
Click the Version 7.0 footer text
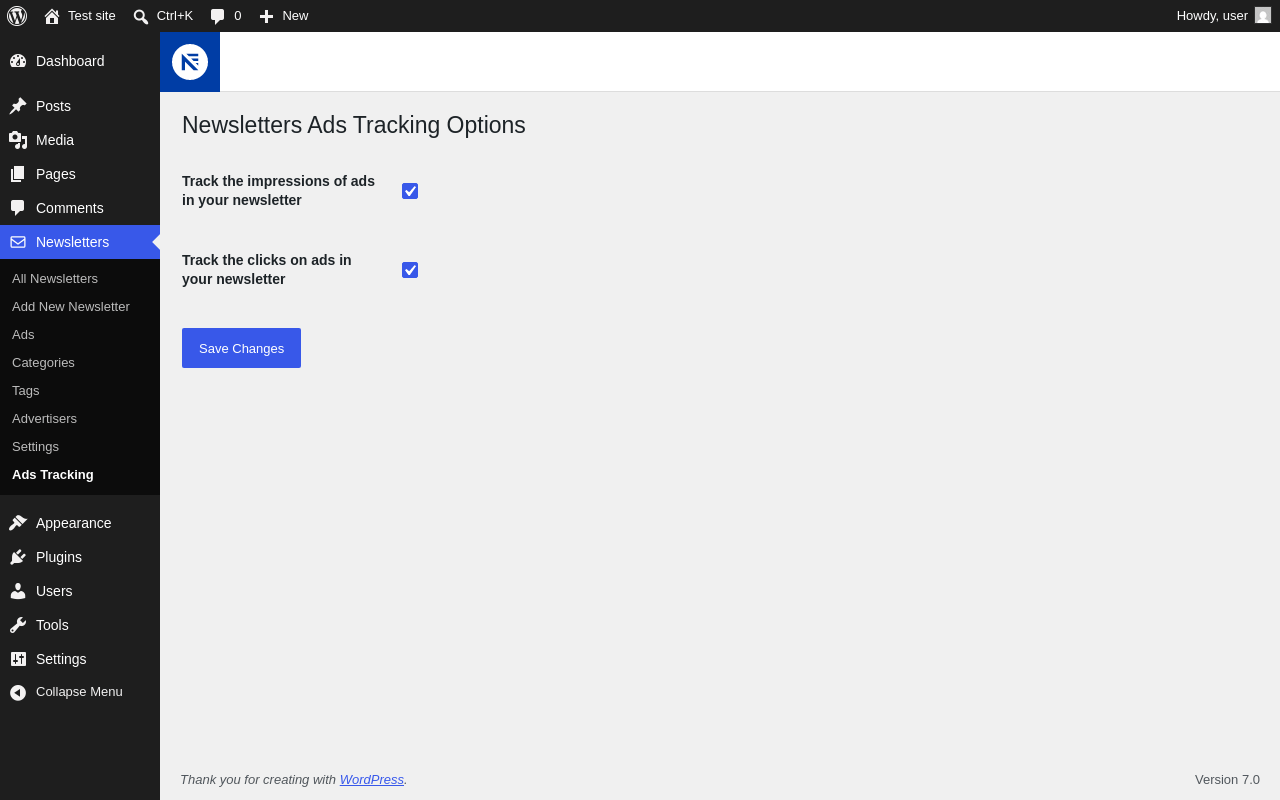point(1227,779)
